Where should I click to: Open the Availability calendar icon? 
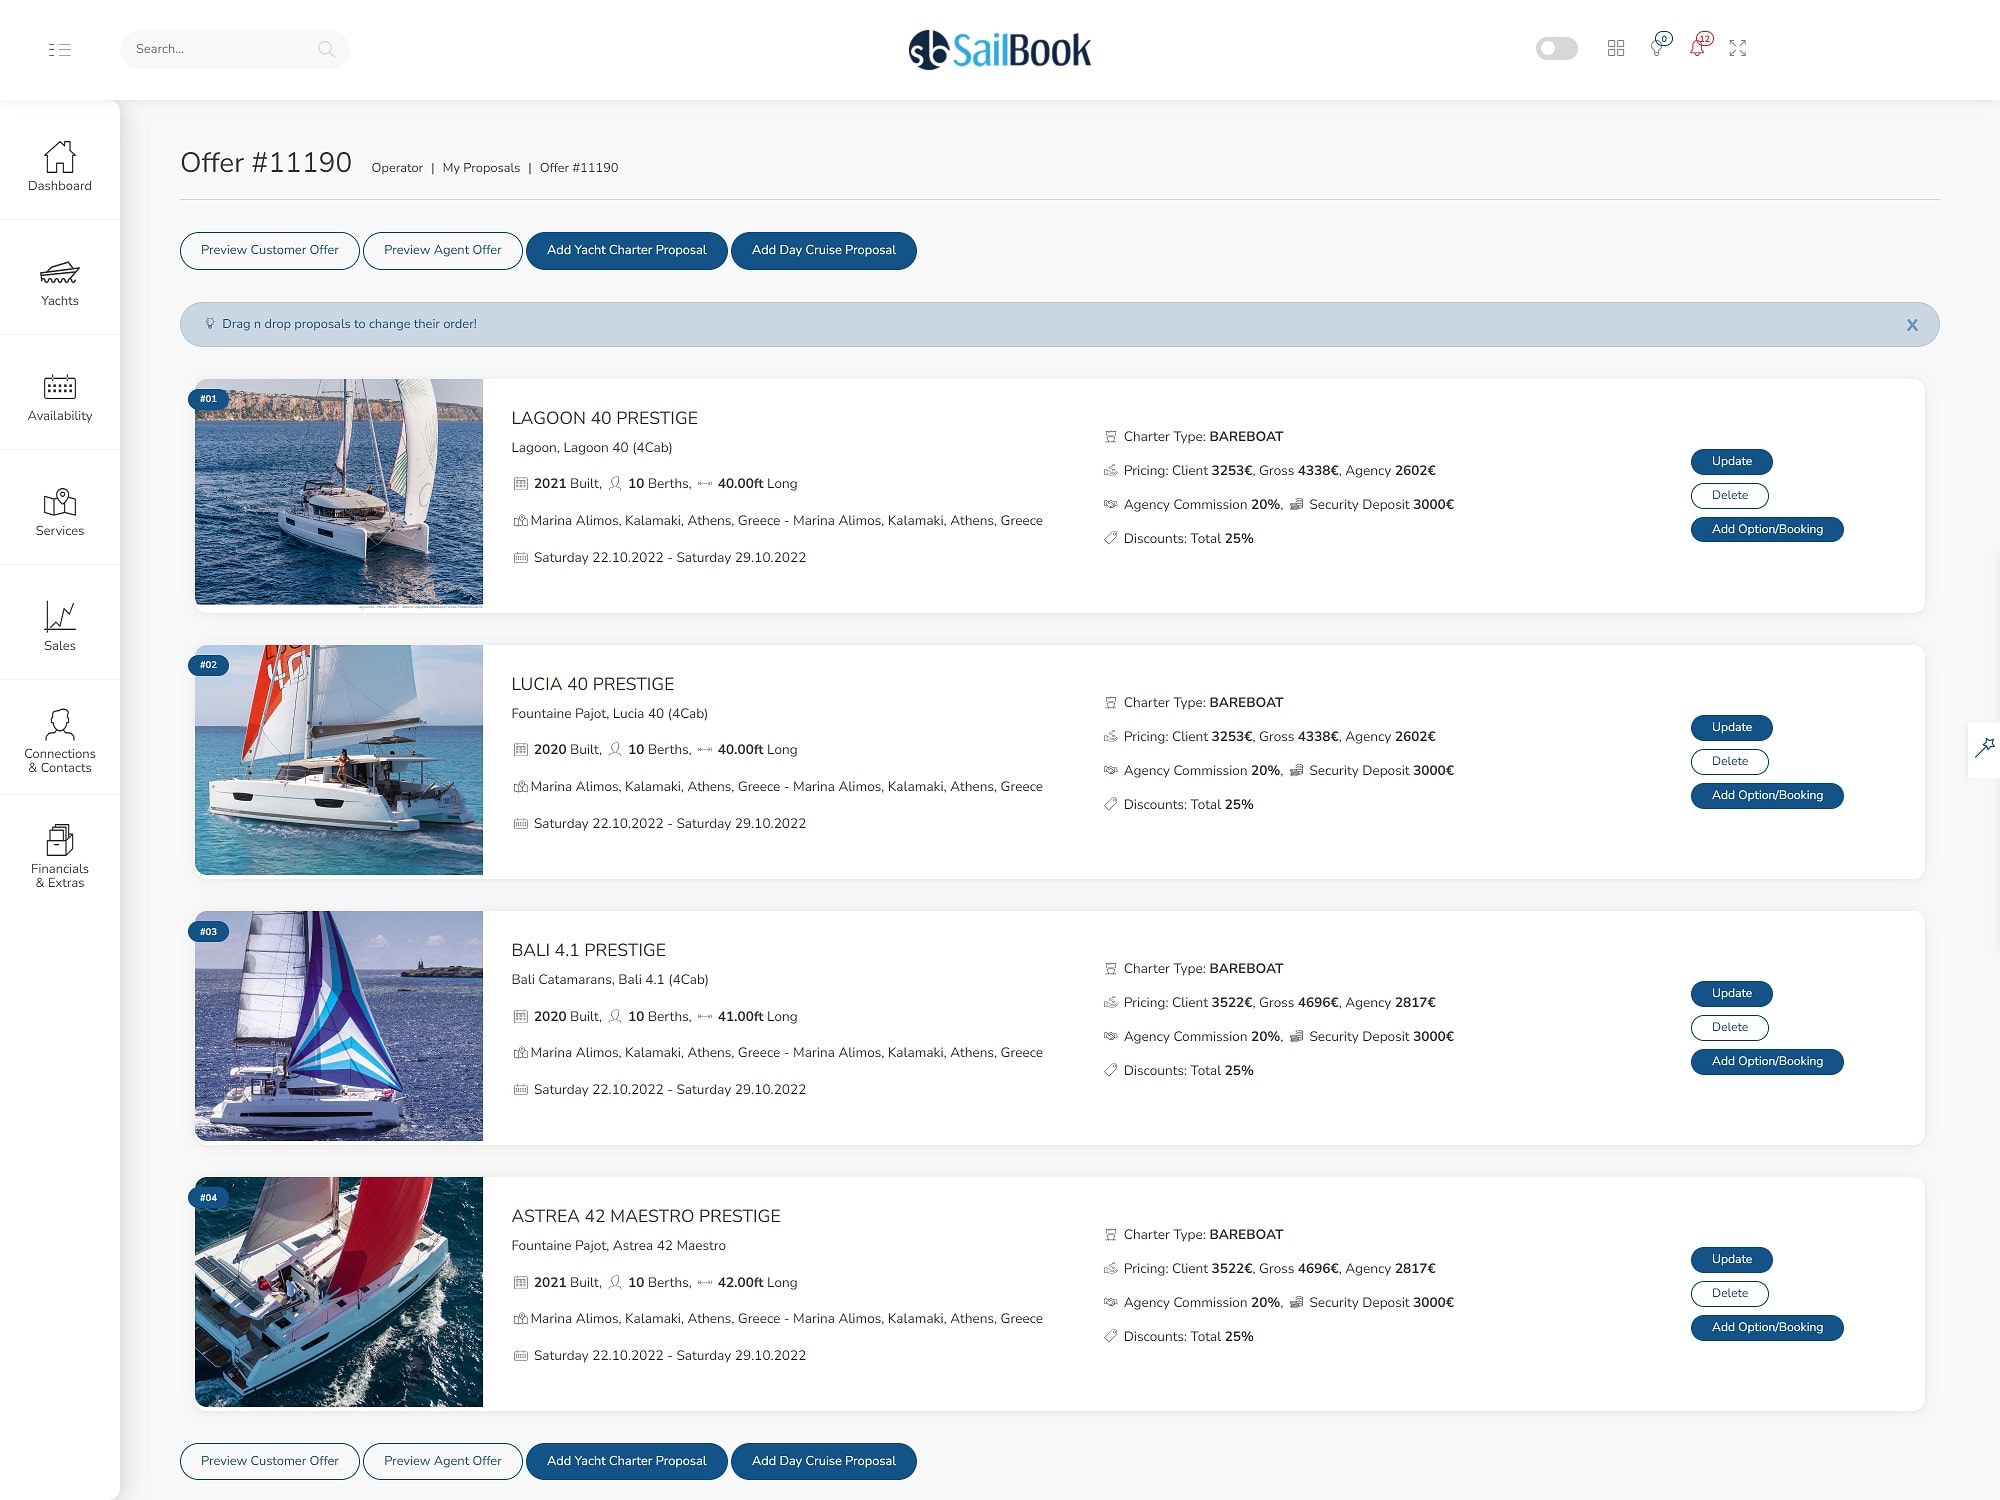(60, 396)
